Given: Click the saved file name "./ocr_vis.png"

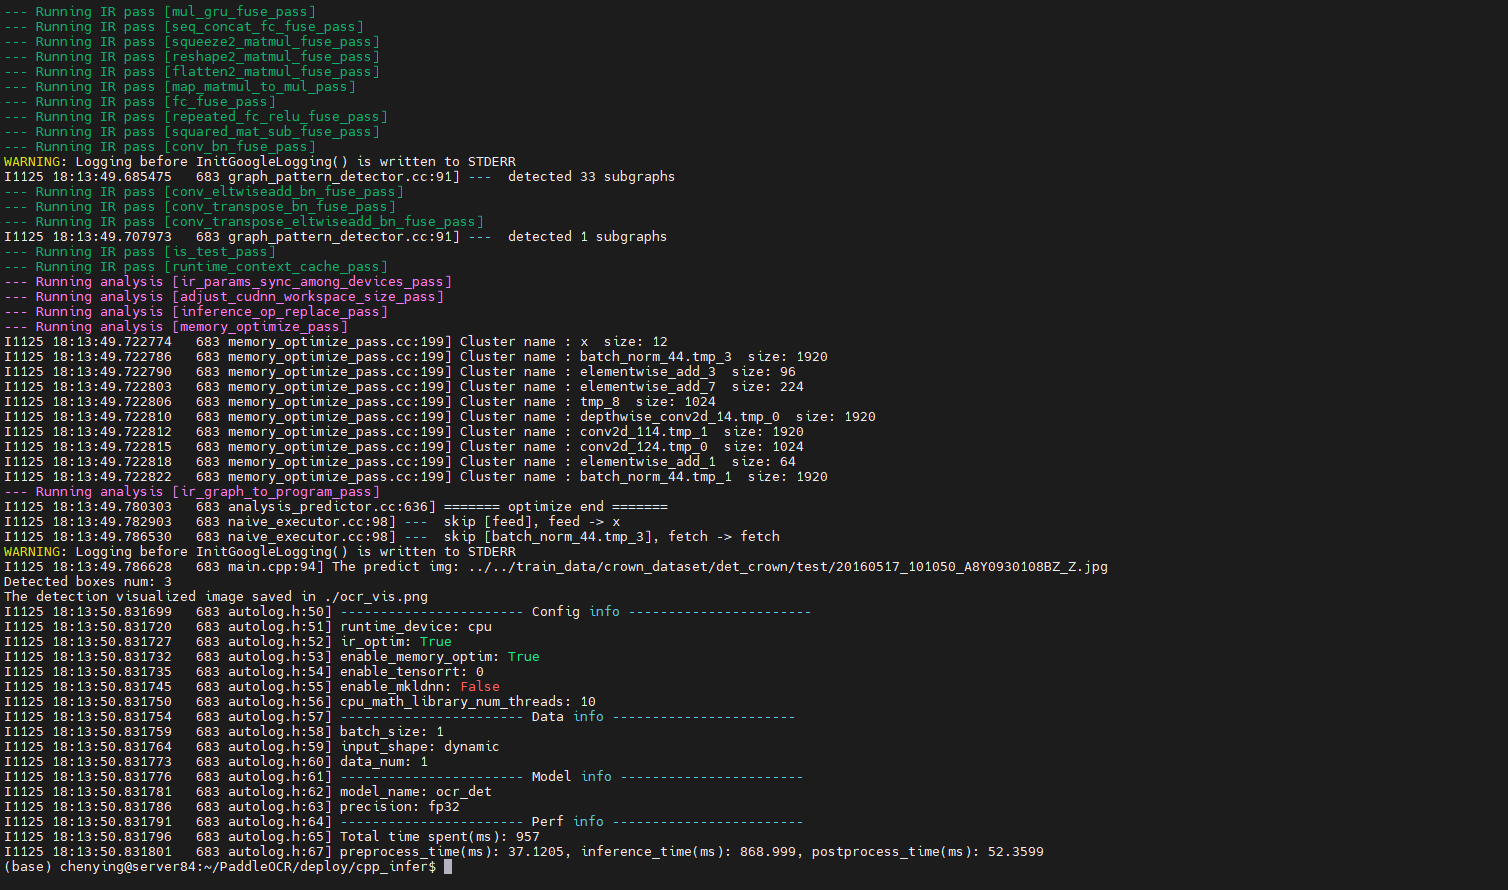Looking at the screenshot, I should coord(376,597).
